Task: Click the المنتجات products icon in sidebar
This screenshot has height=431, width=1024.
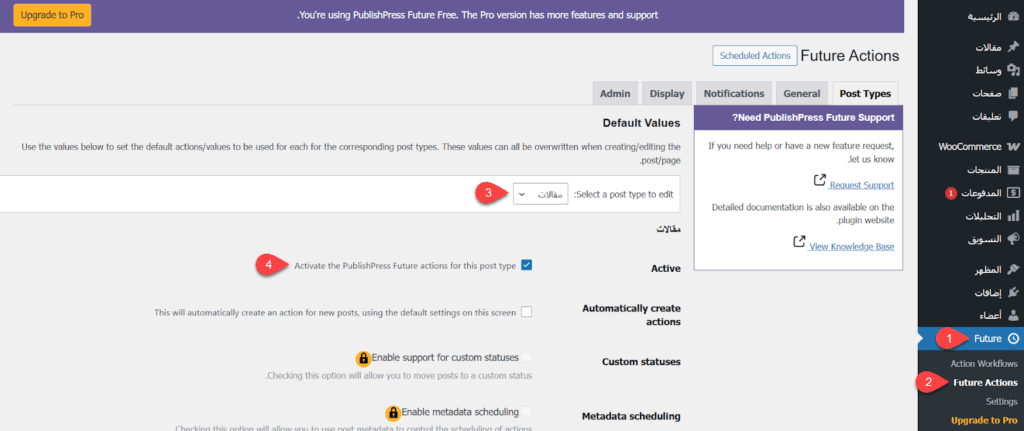Action: [x=1013, y=169]
